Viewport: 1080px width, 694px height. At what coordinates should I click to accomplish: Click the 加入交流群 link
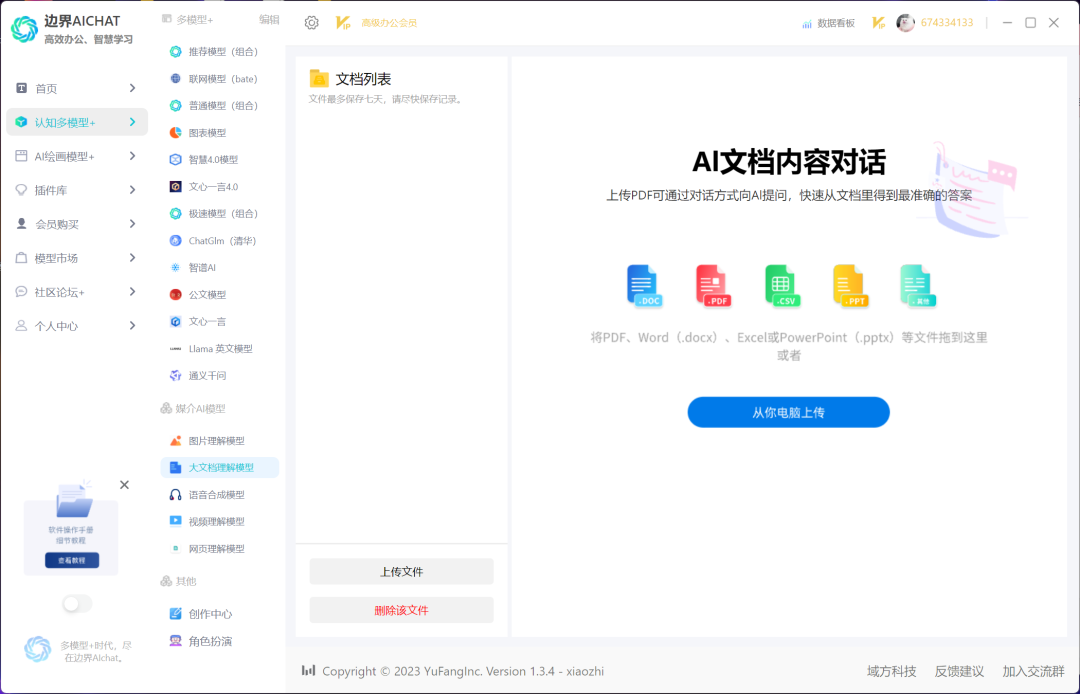click(x=1033, y=671)
